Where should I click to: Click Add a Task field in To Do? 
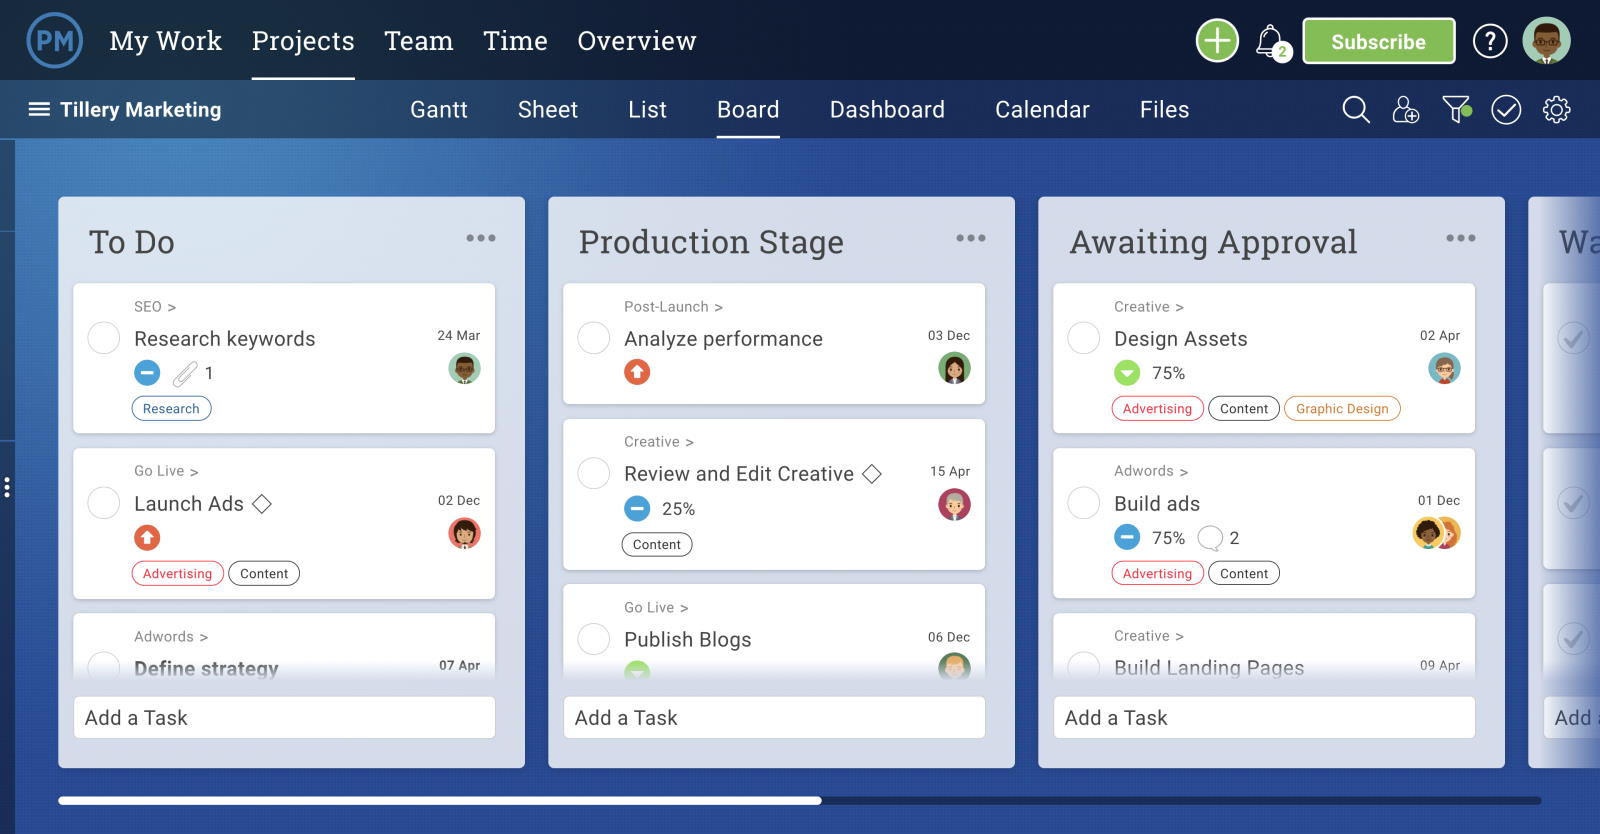coord(284,718)
